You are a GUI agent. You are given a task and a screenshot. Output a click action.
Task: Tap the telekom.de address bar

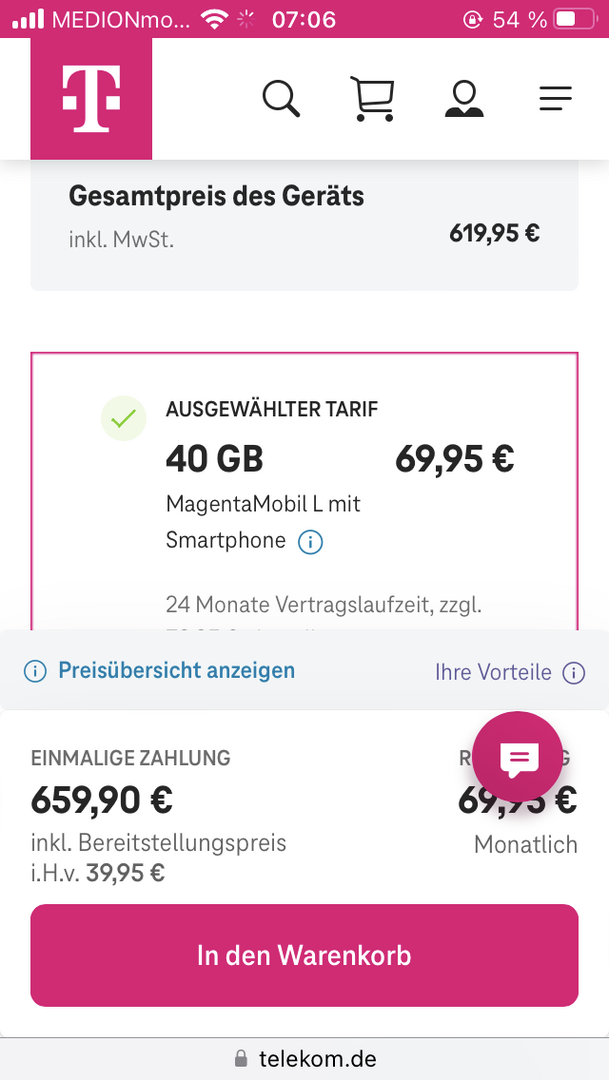pos(304,1059)
